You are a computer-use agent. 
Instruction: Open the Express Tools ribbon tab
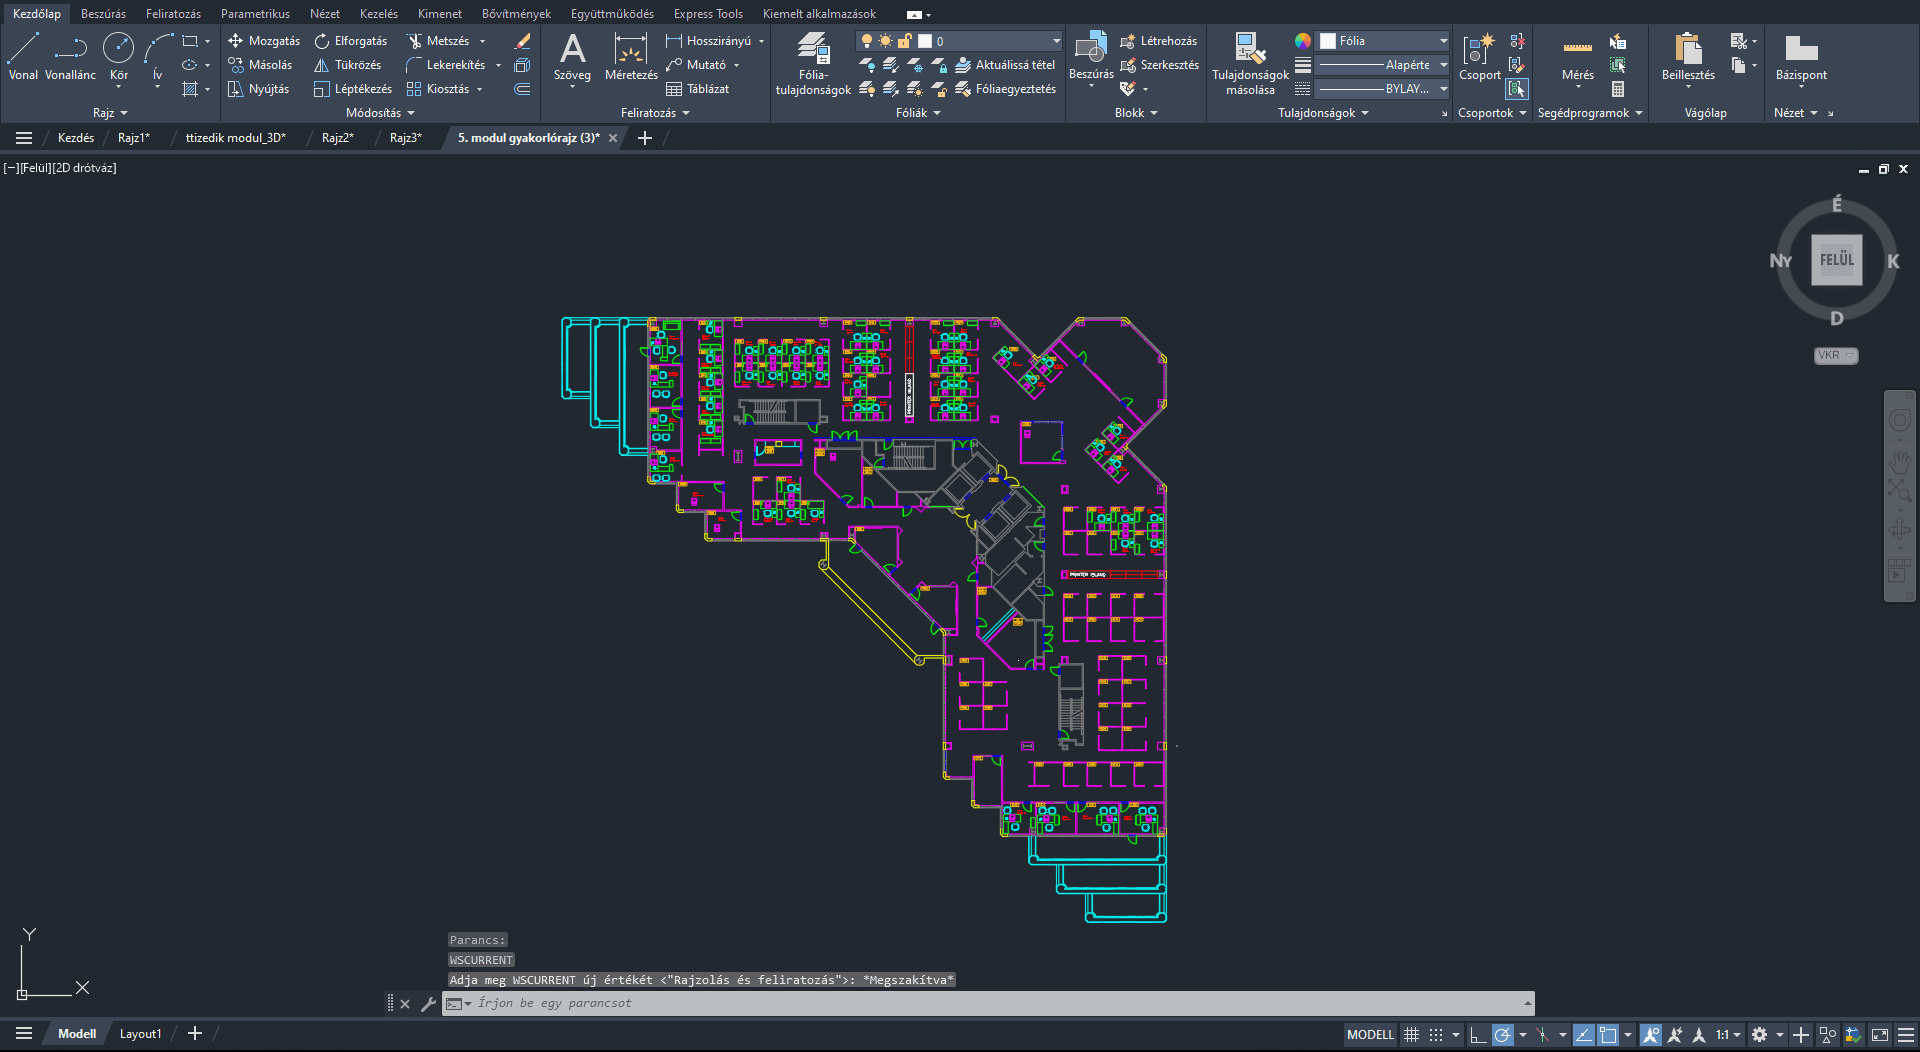[x=708, y=14]
